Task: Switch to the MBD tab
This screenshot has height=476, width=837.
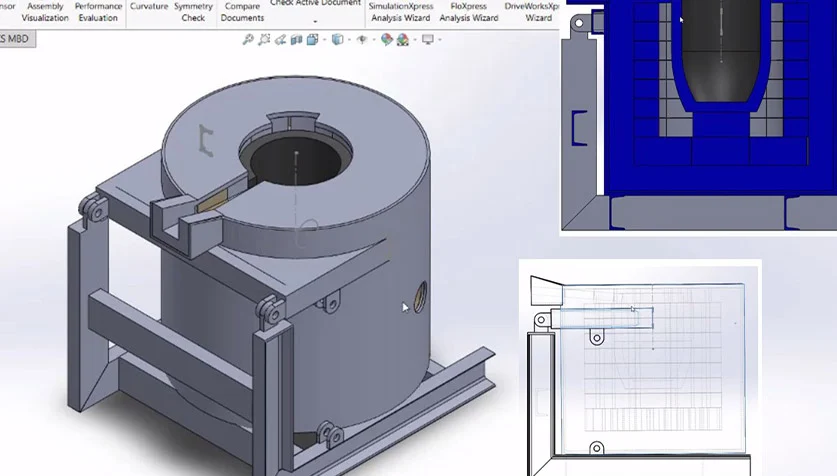Action: (17, 38)
